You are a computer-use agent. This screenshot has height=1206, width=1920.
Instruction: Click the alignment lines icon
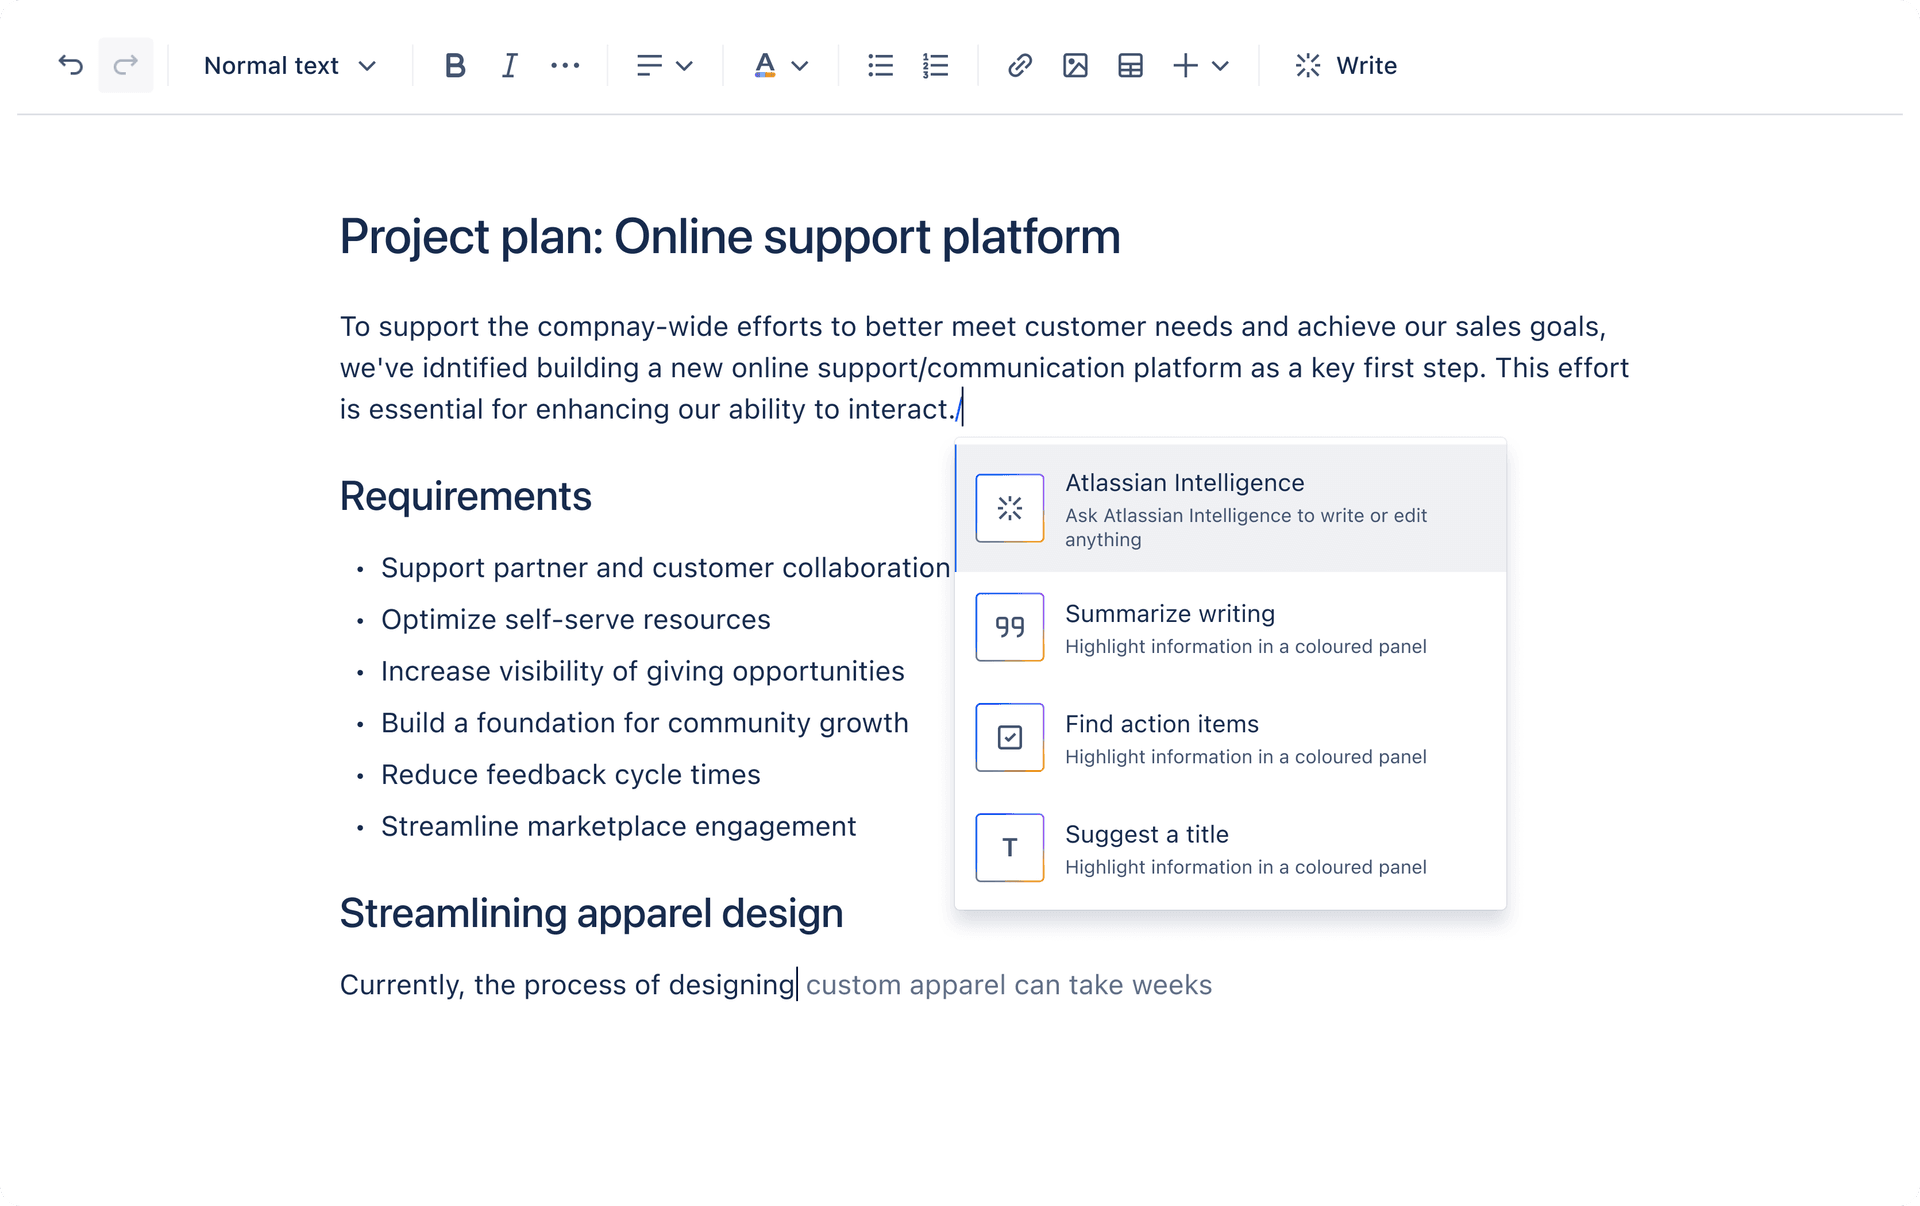point(649,66)
